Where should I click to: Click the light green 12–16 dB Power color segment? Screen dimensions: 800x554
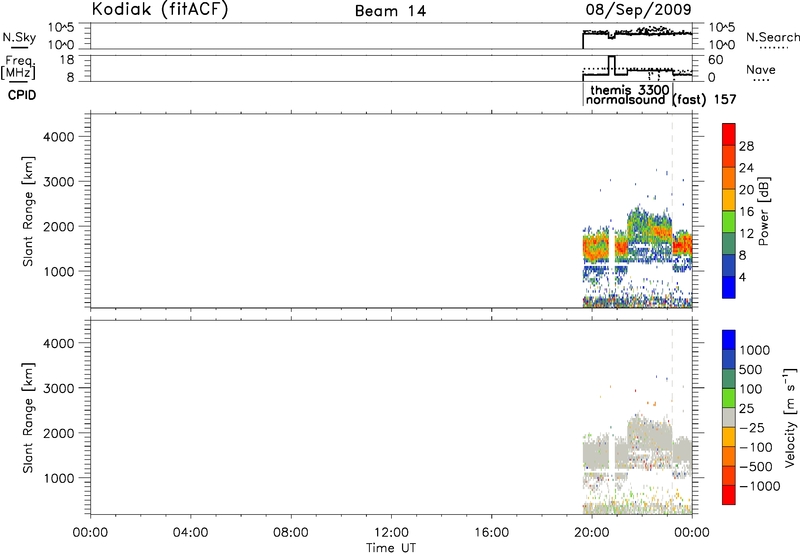tap(729, 222)
